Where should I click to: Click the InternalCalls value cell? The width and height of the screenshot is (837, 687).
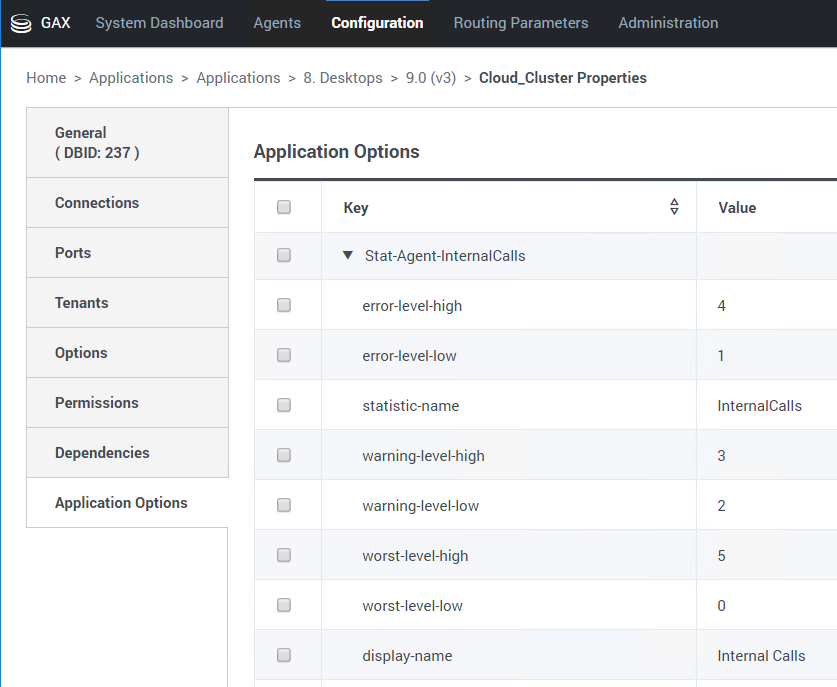click(759, 406)
